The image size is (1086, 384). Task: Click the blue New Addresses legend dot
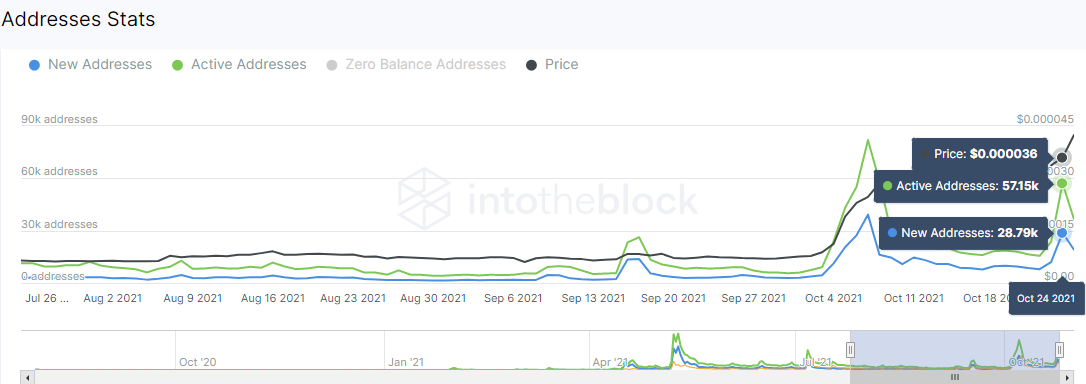pos(35,65)
